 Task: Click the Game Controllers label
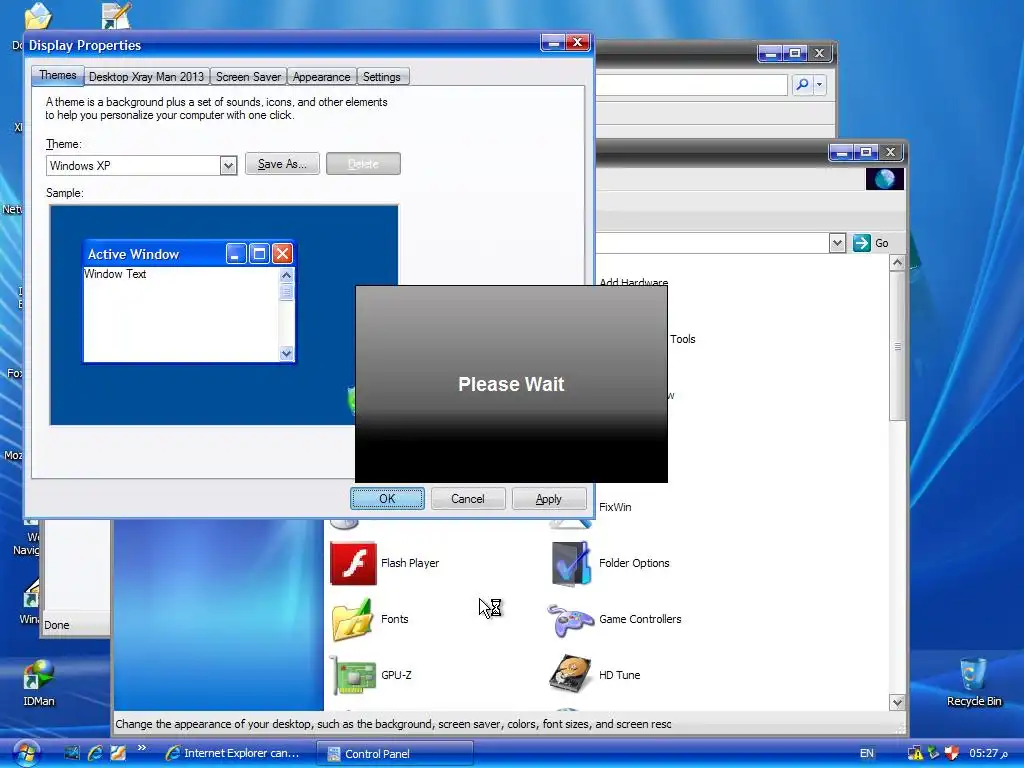[640, 619]
